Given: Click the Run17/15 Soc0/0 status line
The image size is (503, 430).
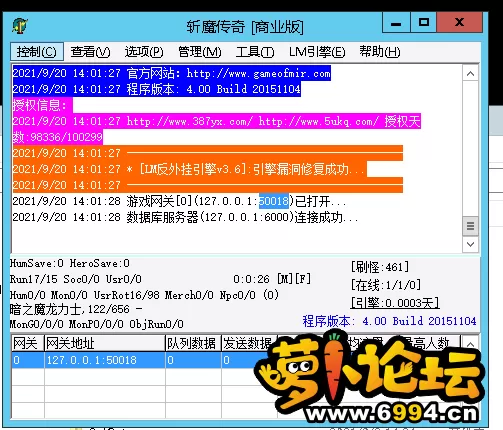Looking at the screenshot, I should pyautogui.click(x=76, y=279).
